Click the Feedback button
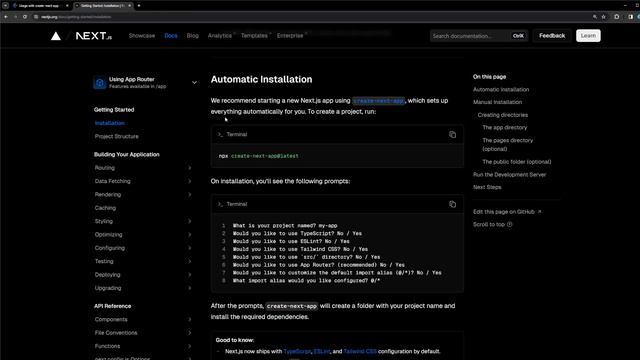The width and height of the screenshot is (640, 360). (552, 36)
